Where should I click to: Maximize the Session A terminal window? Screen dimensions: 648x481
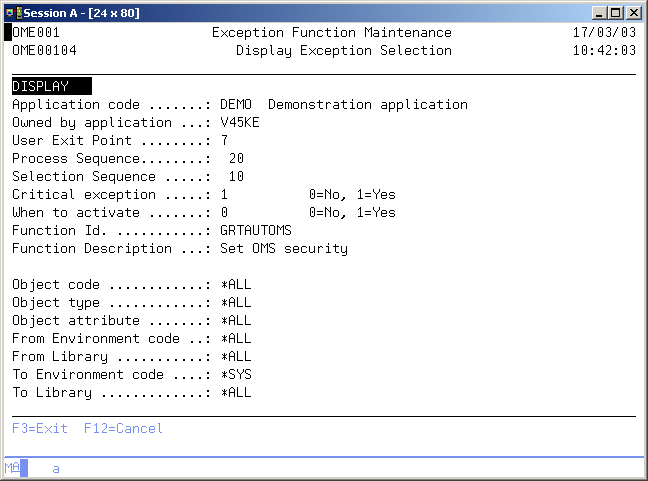(x=616, y=12)
